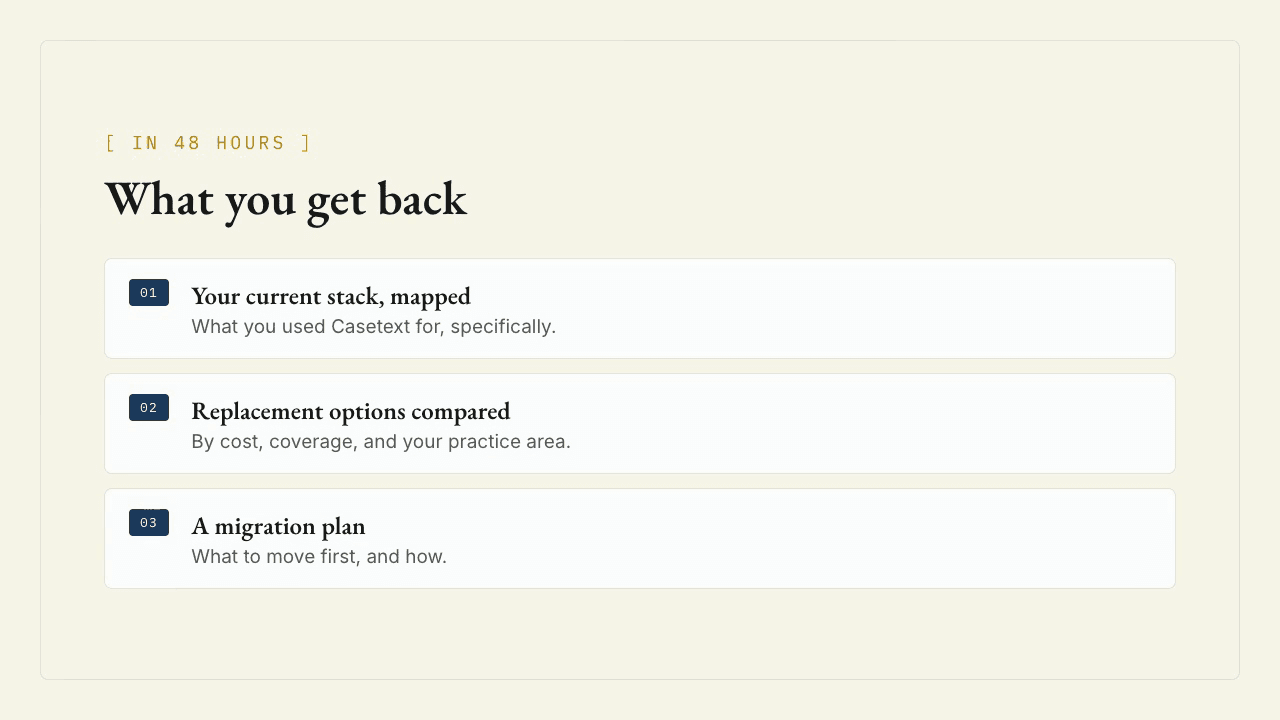Click the 'By cost, coverage' description line
Viewport: 1280px width, 720px height.
pos(381,442)
